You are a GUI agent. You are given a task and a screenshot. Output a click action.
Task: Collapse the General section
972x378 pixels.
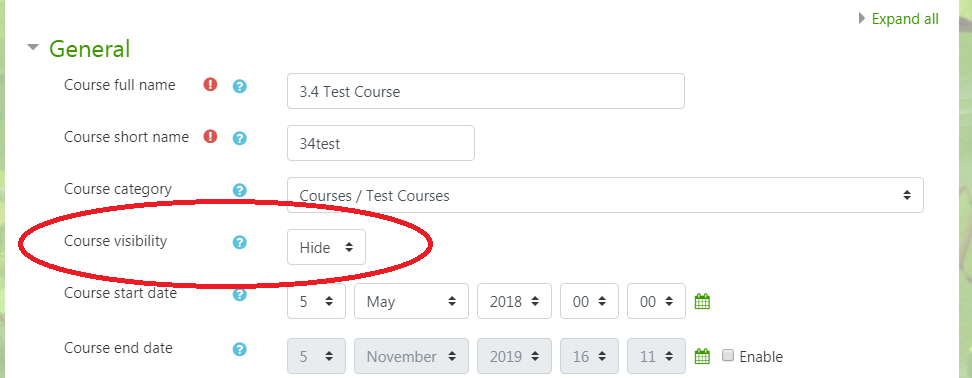pos(33,48)
